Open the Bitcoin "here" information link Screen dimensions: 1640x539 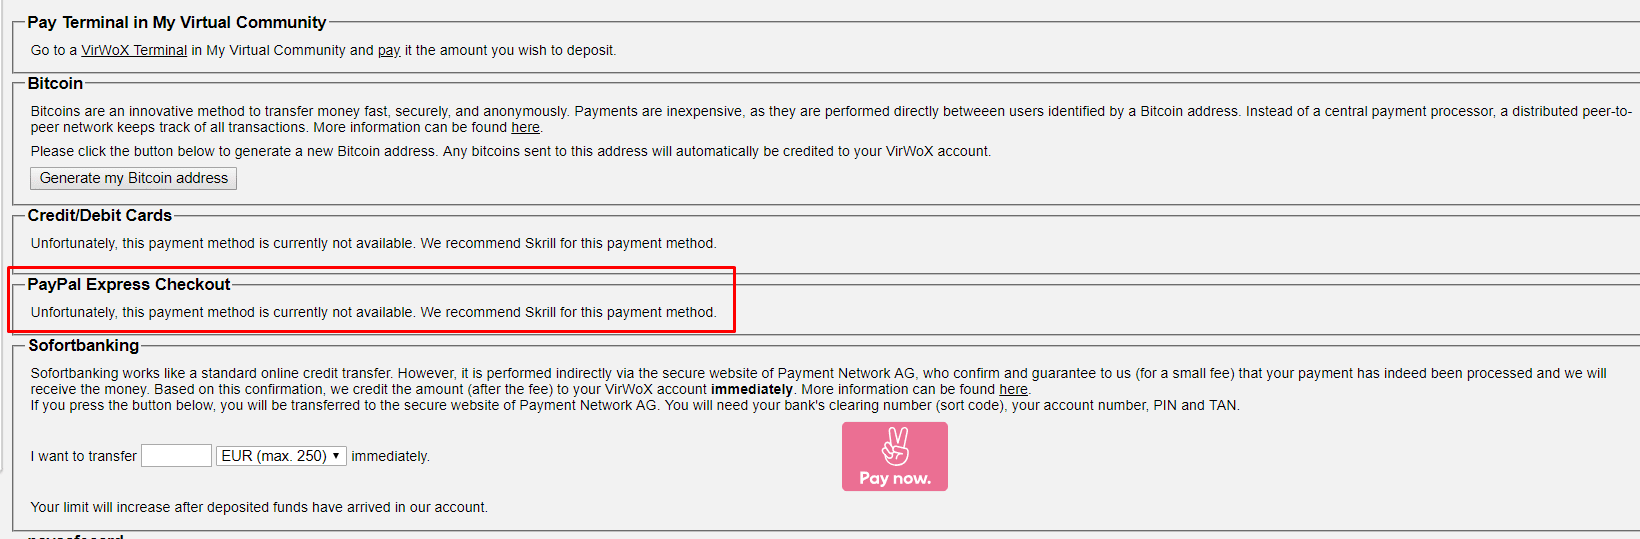525,127
